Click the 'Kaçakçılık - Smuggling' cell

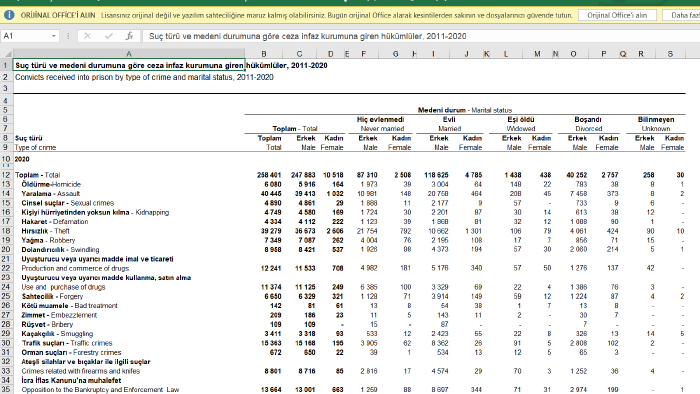tap(57, 334)
